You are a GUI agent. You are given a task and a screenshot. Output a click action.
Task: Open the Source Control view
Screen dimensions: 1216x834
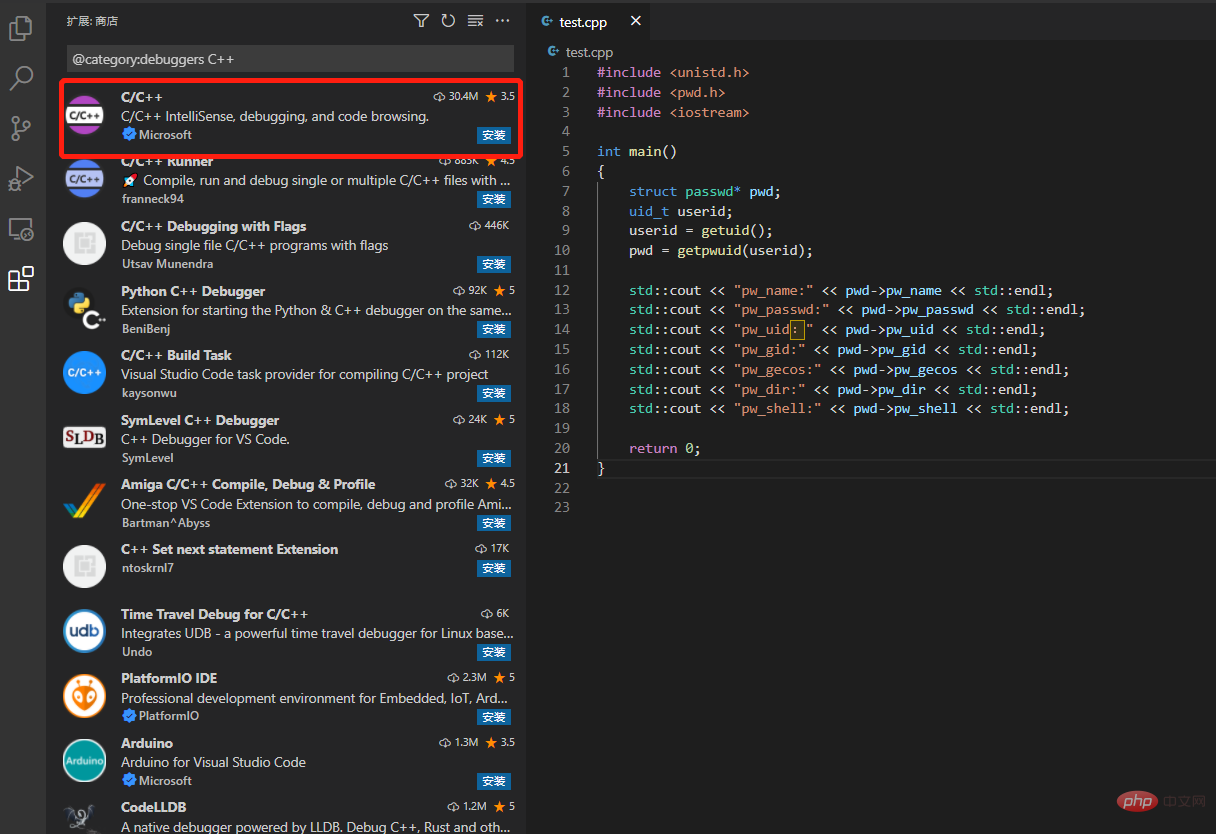coord(21,128)
